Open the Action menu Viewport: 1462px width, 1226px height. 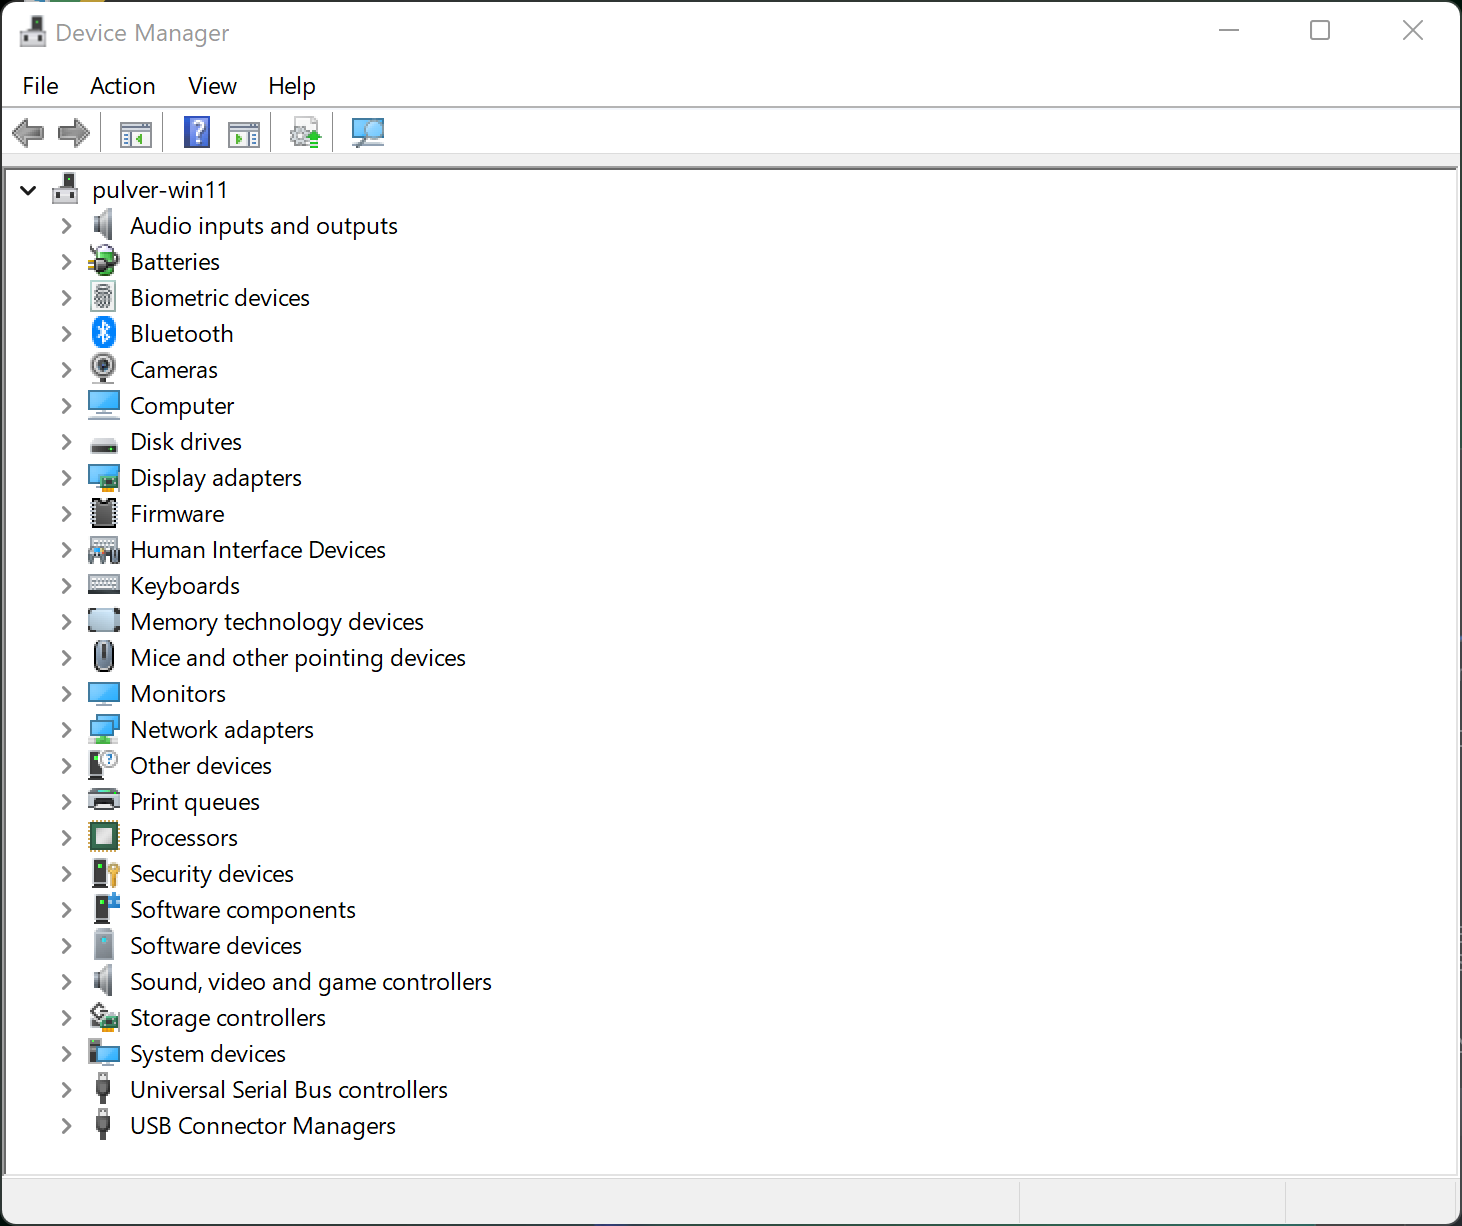(122, 86)
